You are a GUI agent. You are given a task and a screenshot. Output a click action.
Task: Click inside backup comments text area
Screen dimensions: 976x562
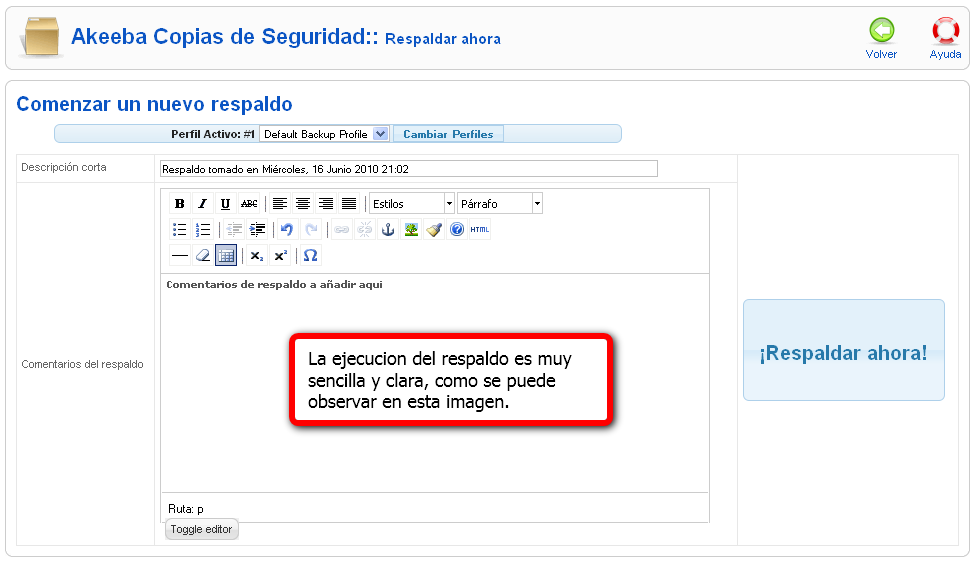pyautogui.click(x=434, y=383)
